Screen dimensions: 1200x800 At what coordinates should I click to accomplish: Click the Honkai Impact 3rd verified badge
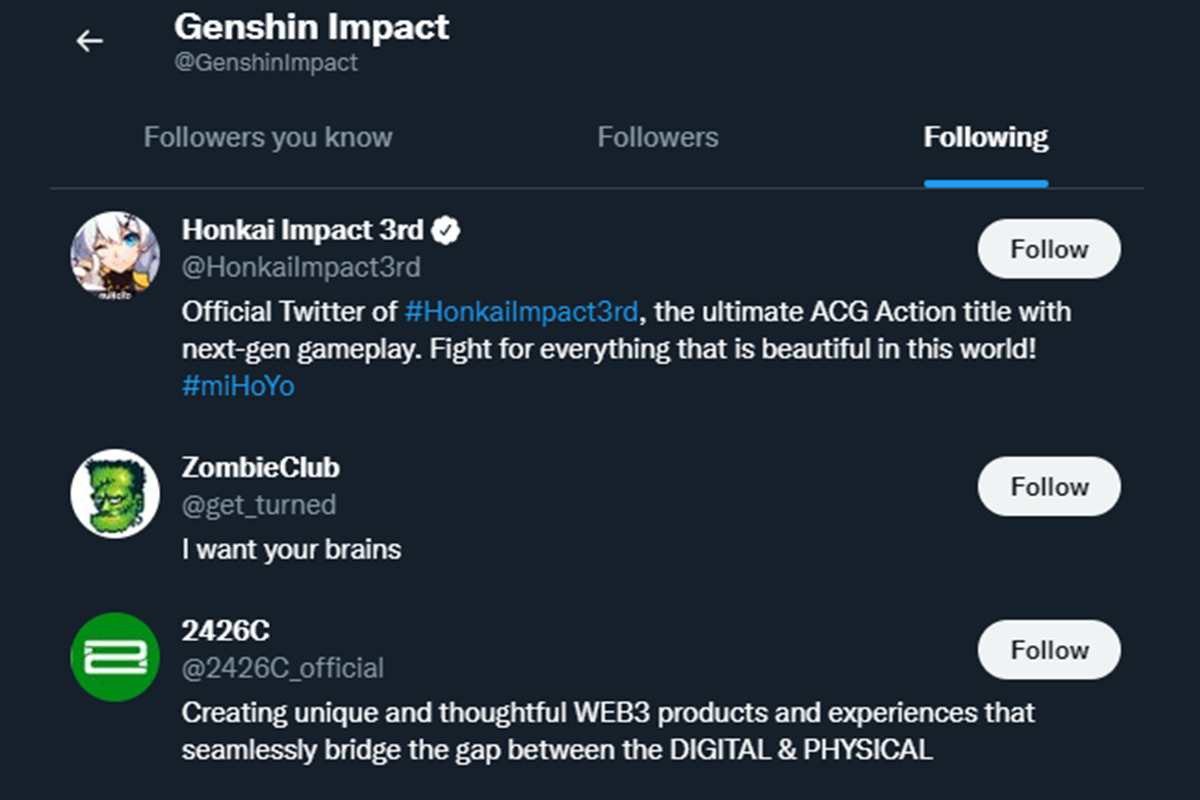446,231
